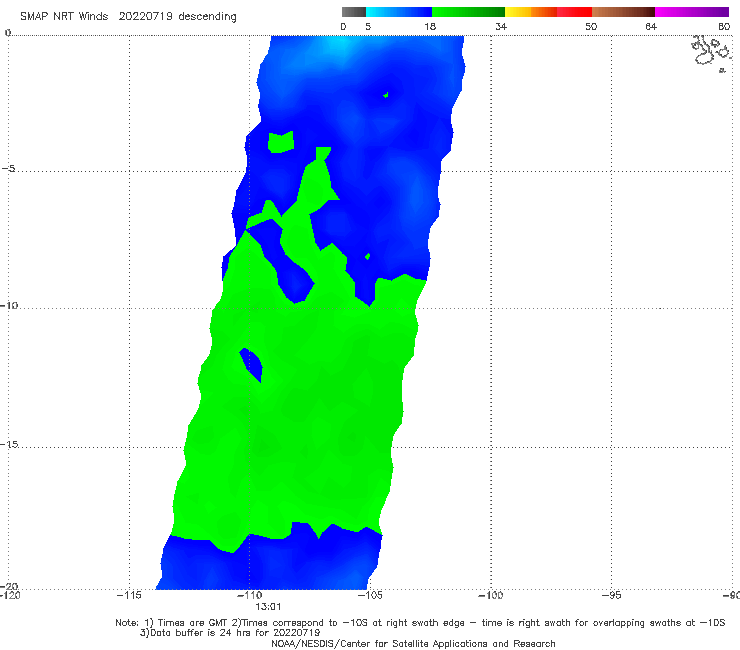Click the cyan-blue segment of the color bar
The image size is (740, 650).
pos(399,12)
